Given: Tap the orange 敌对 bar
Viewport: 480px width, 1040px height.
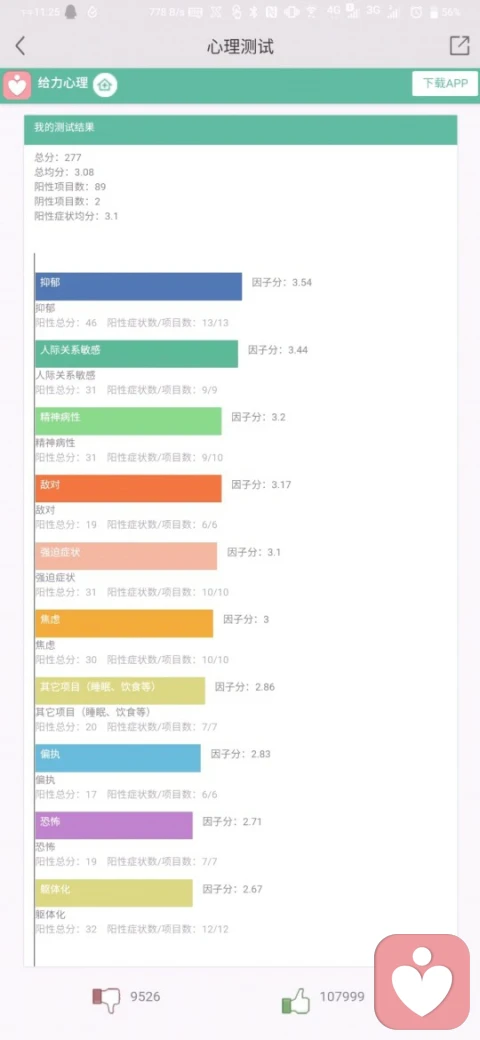Looking at the screenshot, I should click(x=129, y=488).
